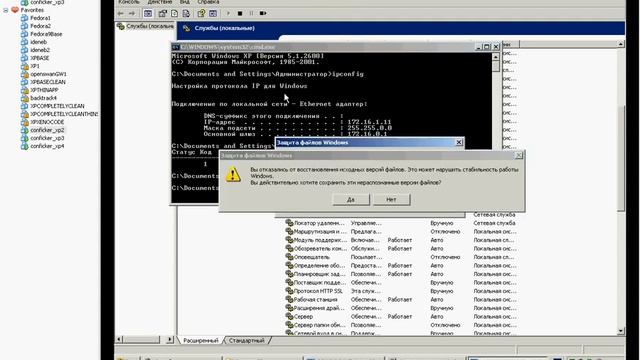Click services list scrollbar down arrow

click(x=621, y=331)
